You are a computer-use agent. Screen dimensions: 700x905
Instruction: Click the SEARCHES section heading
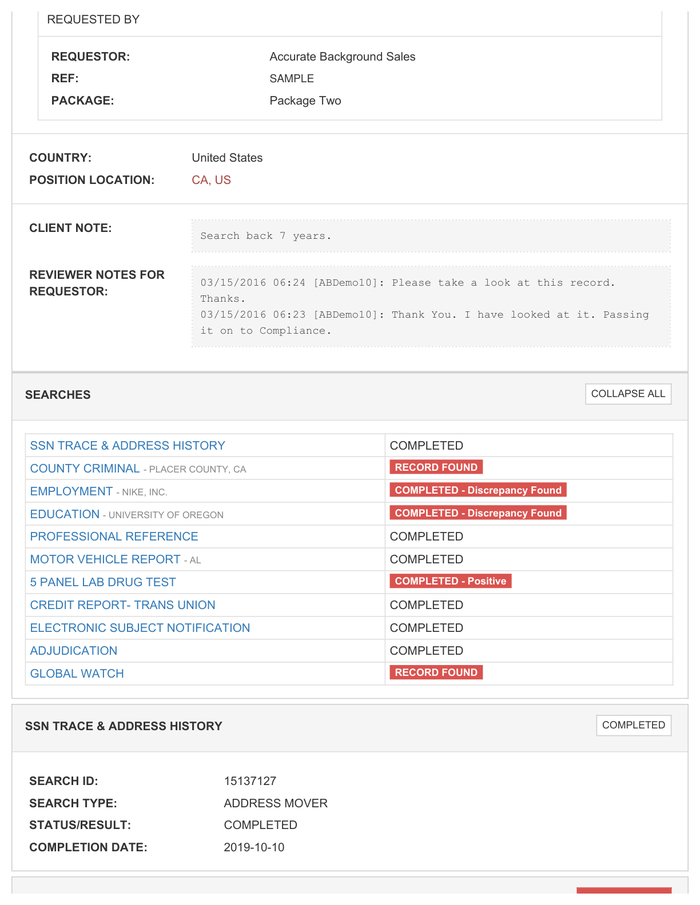[58, 395]
